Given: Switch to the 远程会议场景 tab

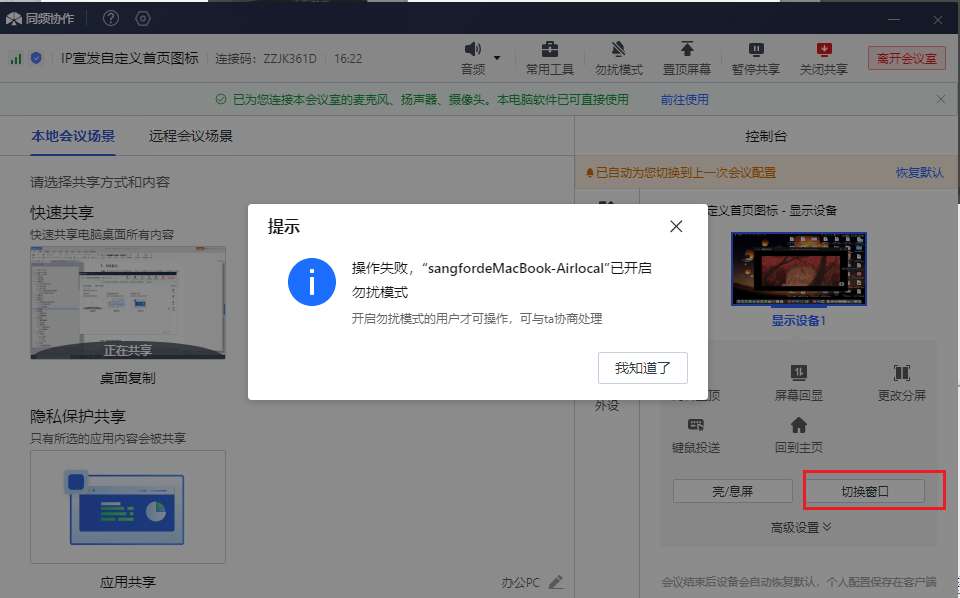Looking at the screenshot, I should click(191, 136).
